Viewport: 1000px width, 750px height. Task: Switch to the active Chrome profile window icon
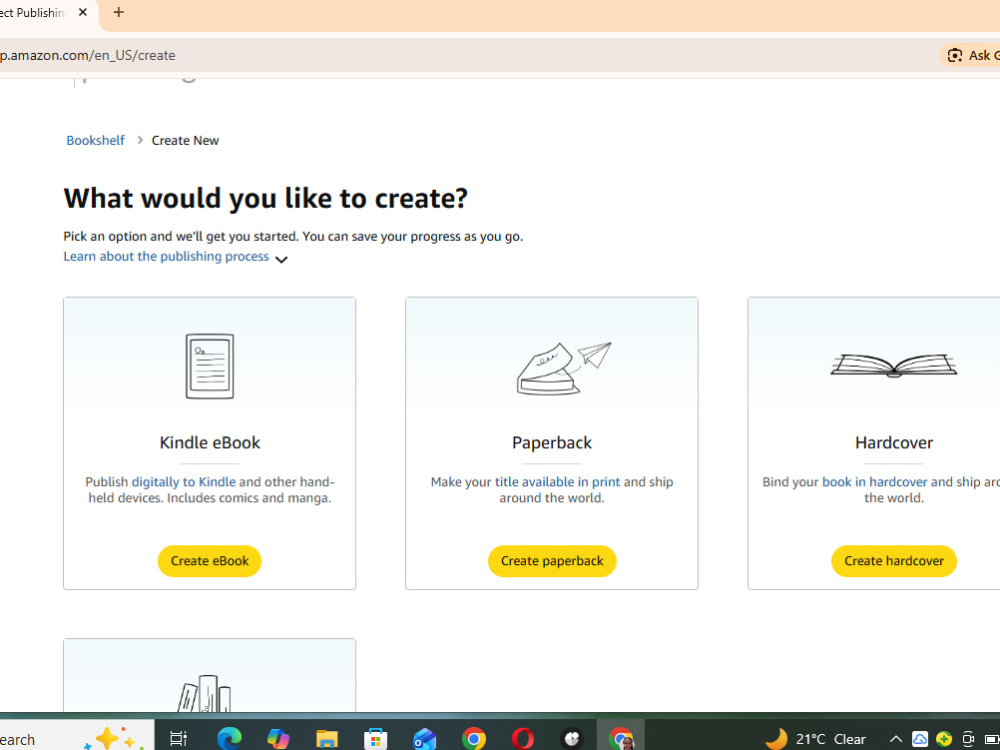point(621,739)
